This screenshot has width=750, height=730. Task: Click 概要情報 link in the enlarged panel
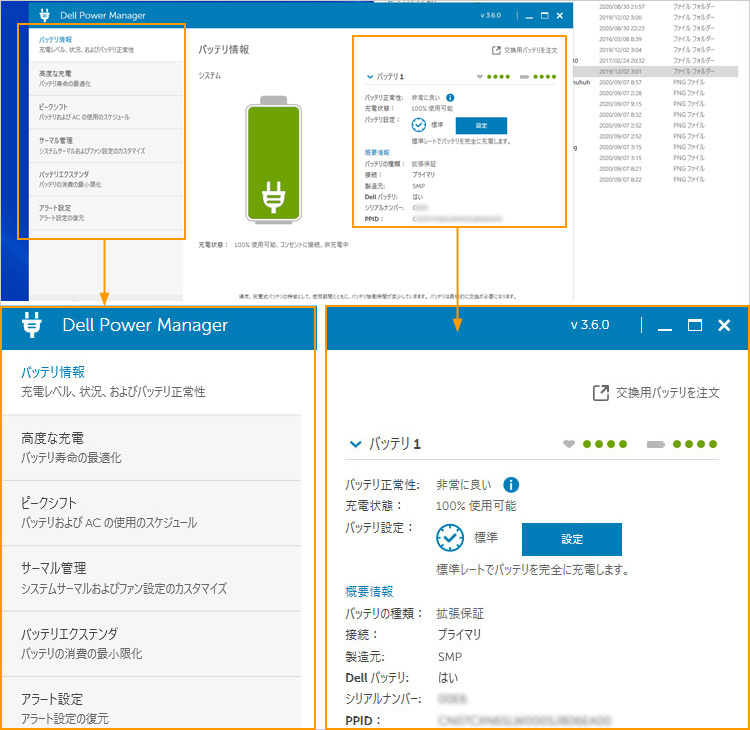369,592
